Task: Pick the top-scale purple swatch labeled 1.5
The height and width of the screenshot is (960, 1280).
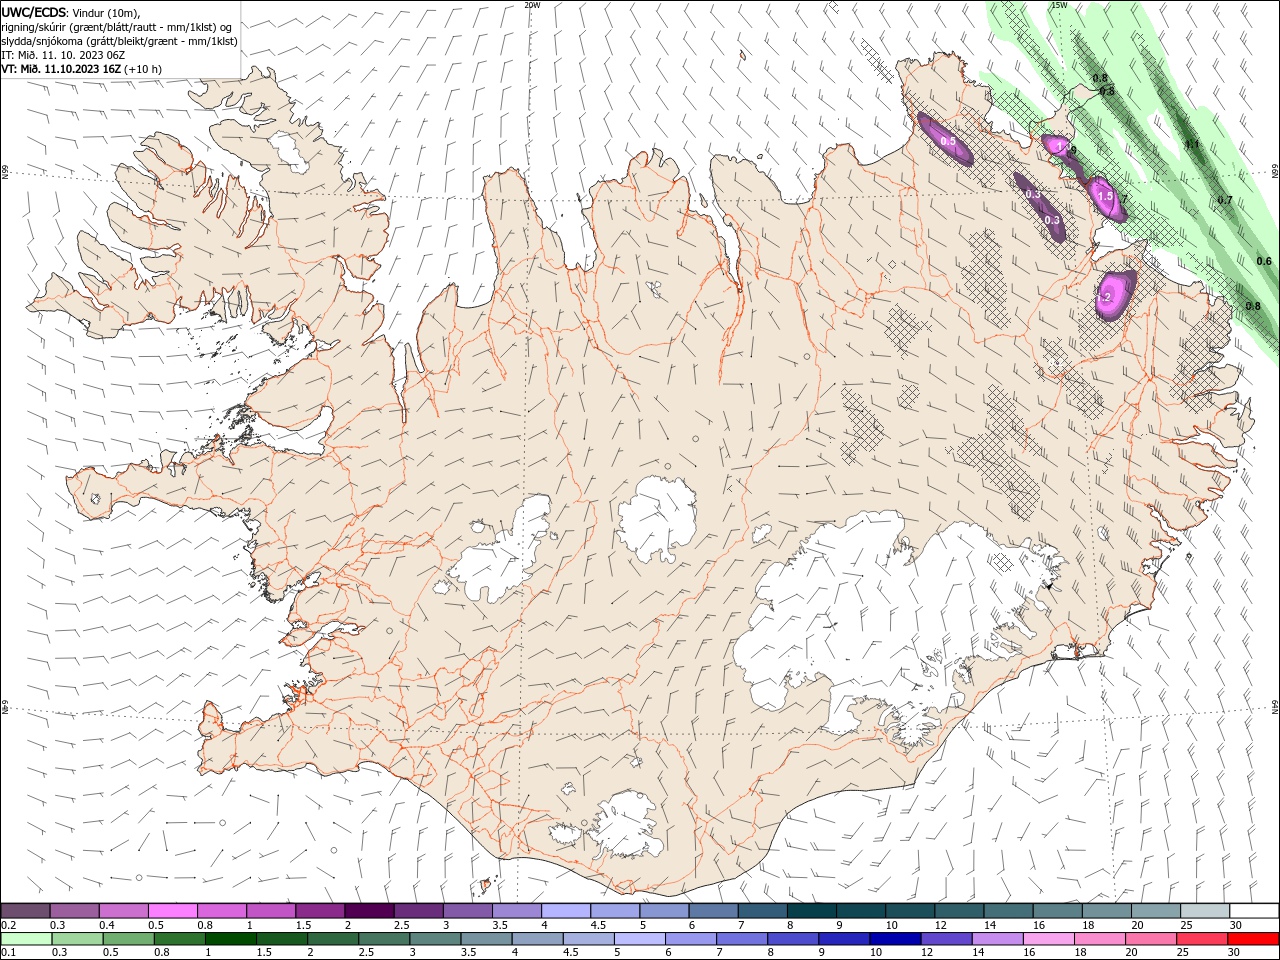Action: click(x=319, y=910)
